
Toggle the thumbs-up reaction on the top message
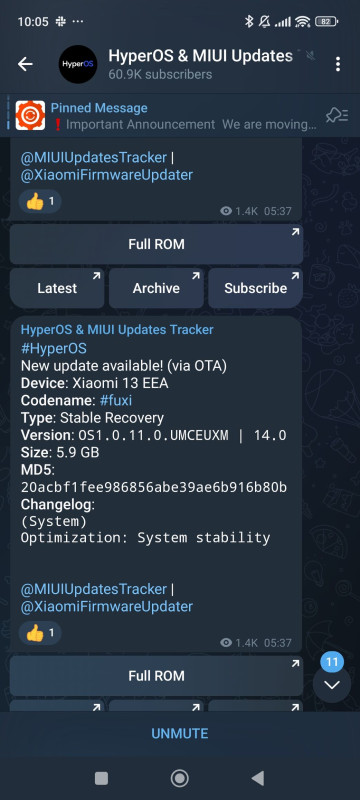(x=40, y=202)
